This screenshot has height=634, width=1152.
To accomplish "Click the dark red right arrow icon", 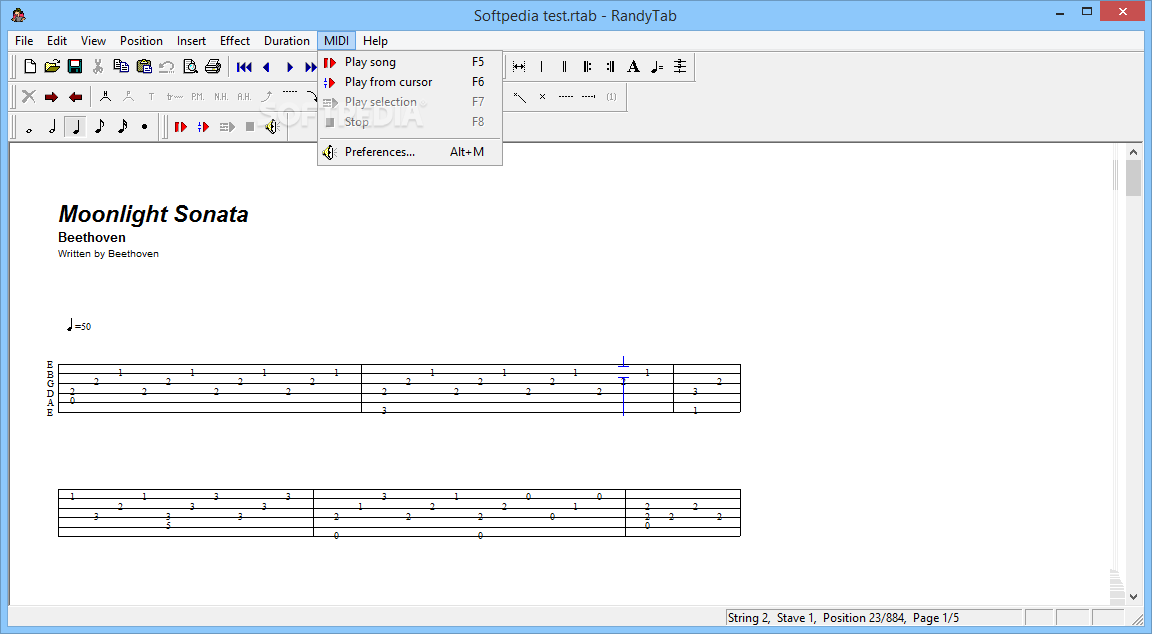I will point(51,97).
